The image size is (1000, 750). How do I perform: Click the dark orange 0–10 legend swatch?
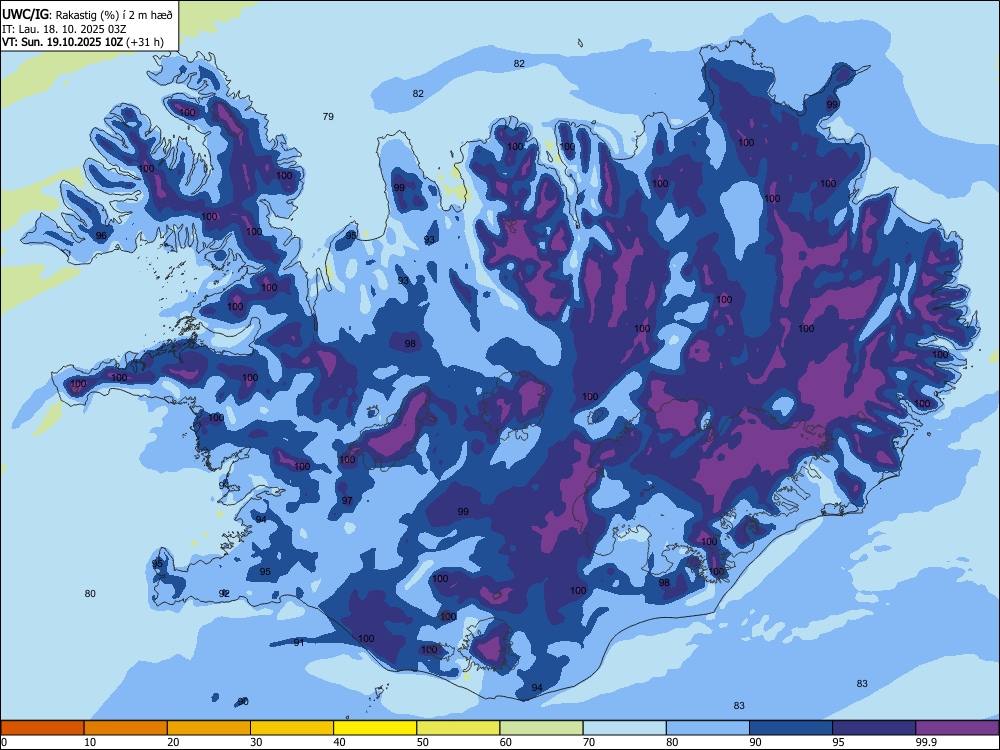tap(42, 728)
